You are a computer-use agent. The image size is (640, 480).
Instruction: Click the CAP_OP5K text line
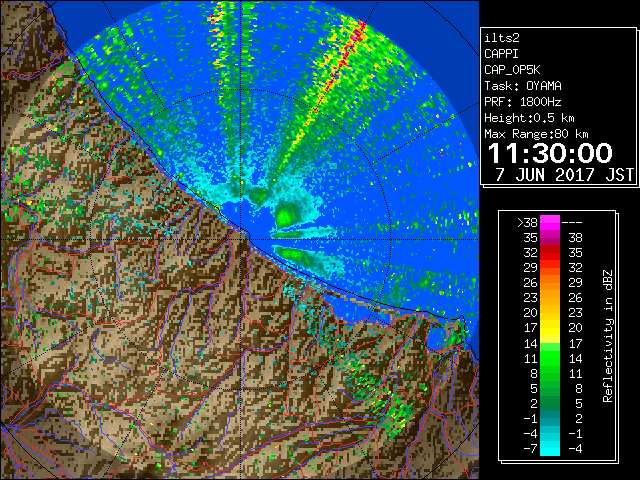(x=512, y=70)
